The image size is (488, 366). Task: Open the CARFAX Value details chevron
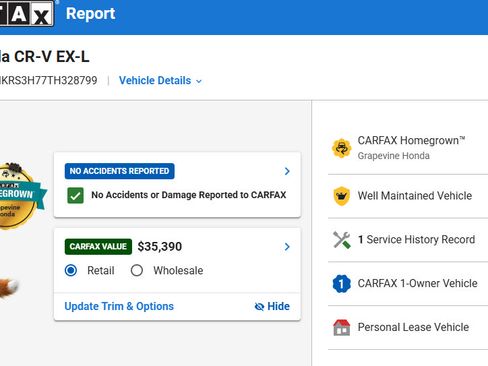[287, 247]
